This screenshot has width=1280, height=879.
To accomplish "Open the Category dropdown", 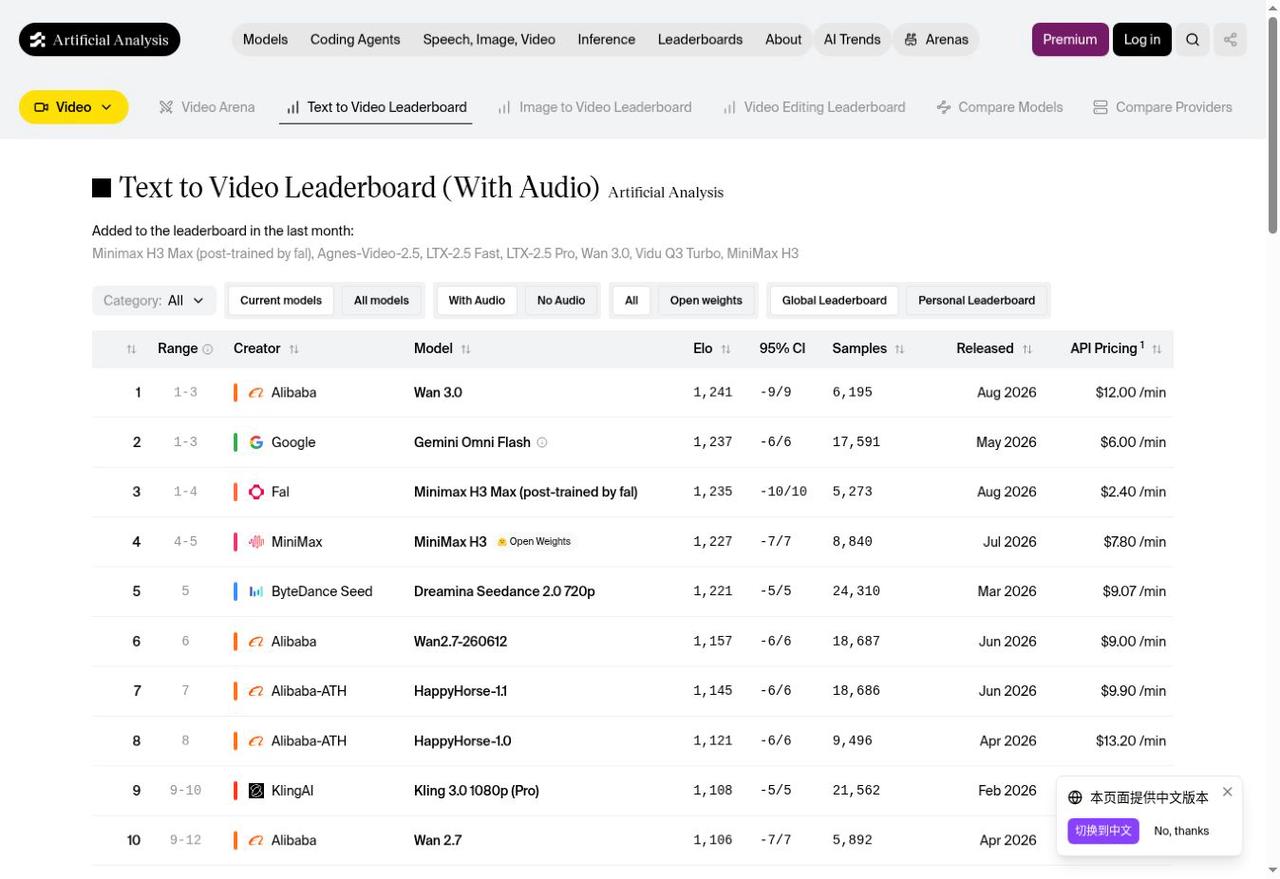I will [x=154, y=301].
